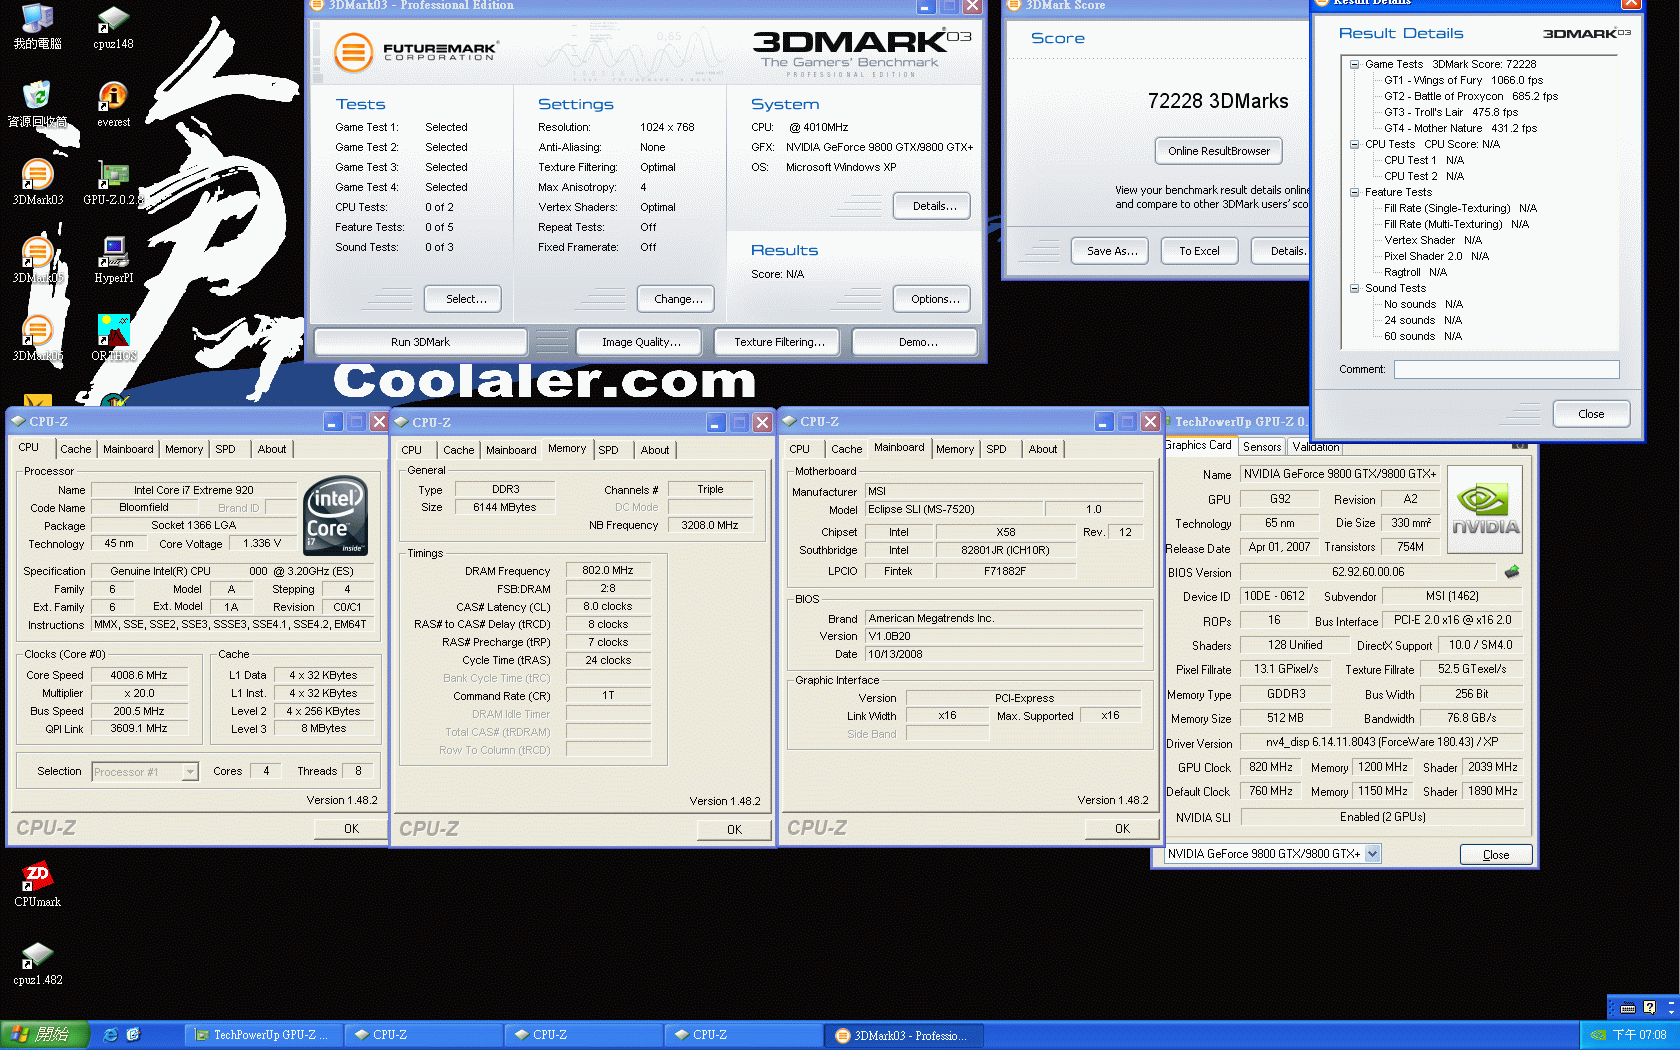Click the Change settings button
The width and height of the screenshot is (1680, 1050).
[678, 299]
